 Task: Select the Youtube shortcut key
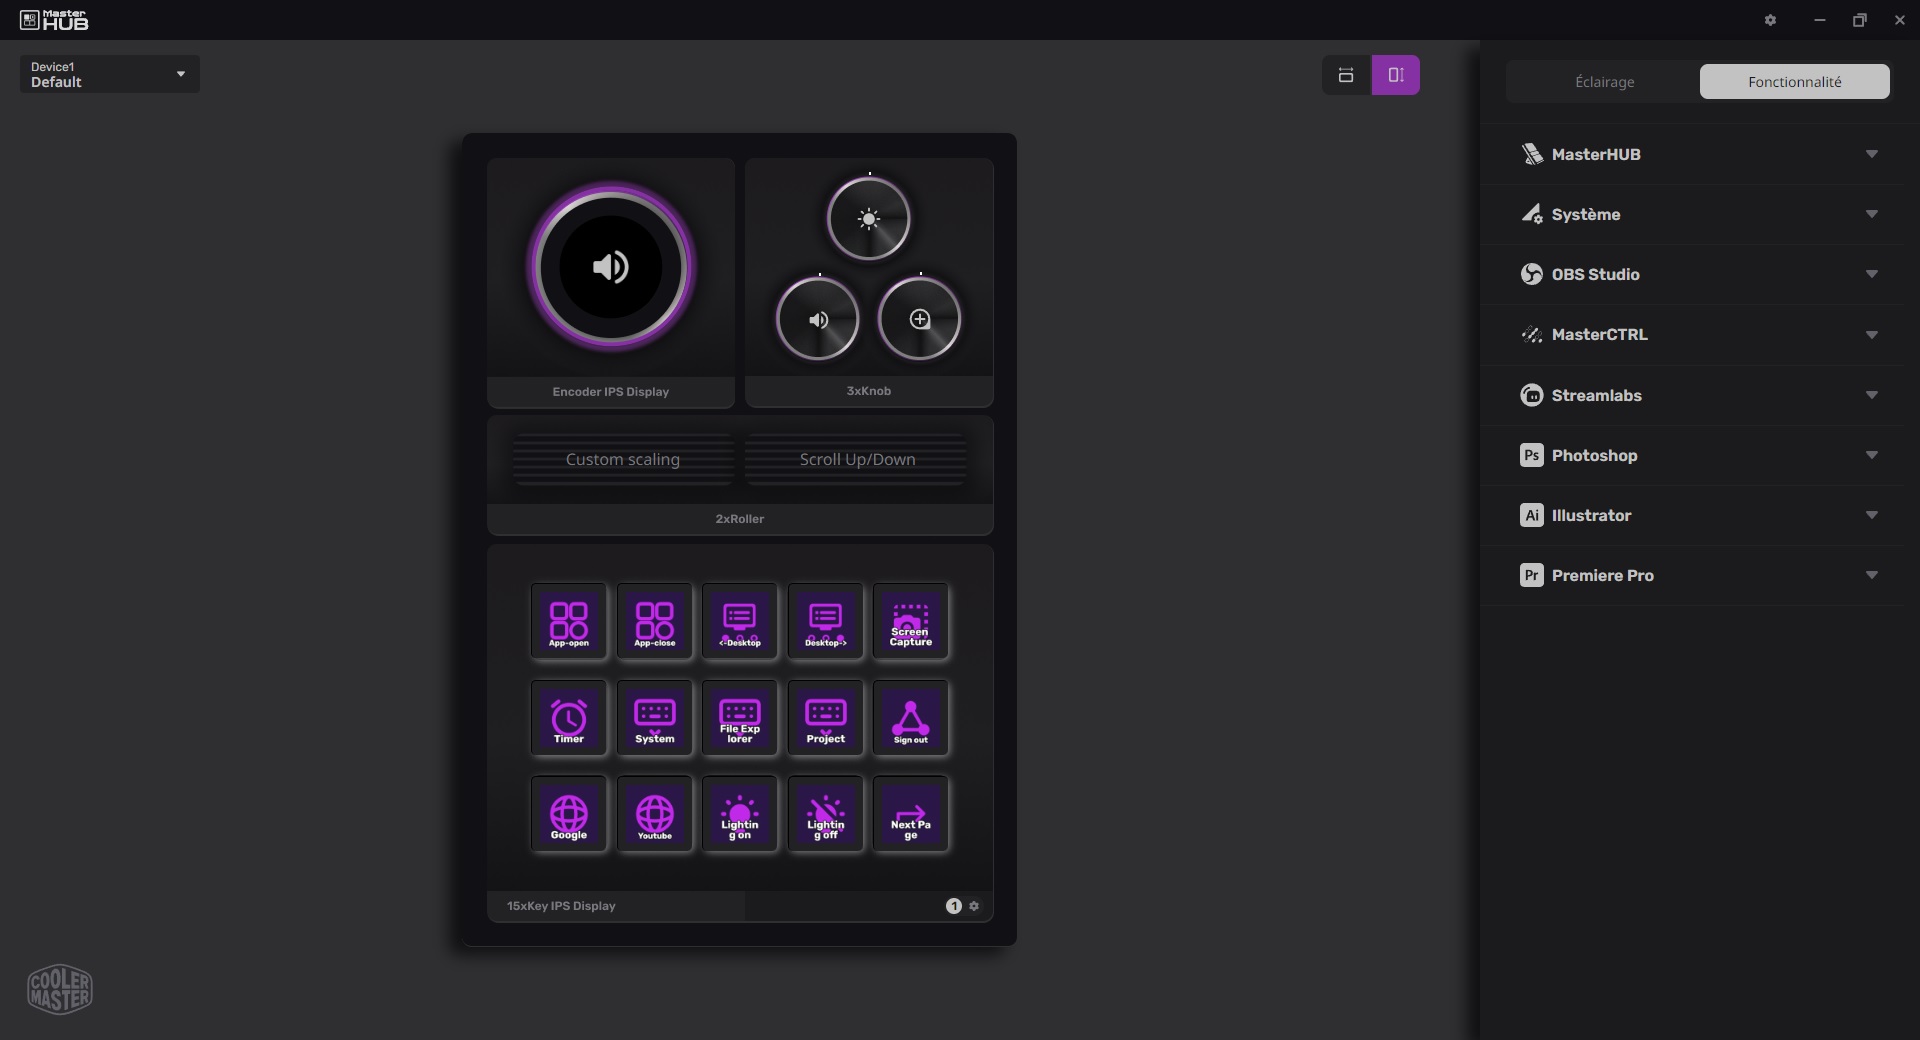point(654,815)
